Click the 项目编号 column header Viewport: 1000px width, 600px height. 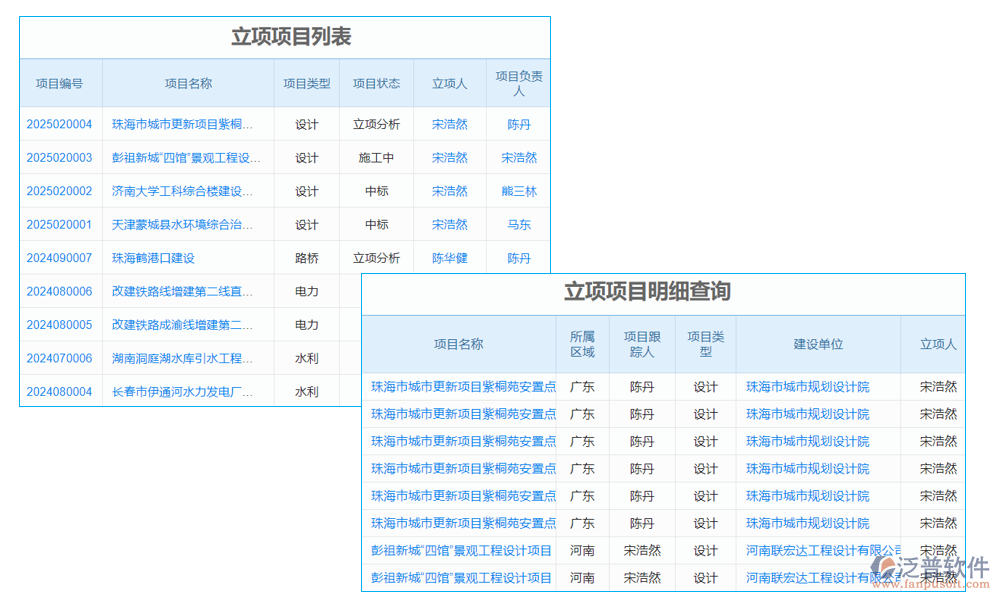pos(61,84)
